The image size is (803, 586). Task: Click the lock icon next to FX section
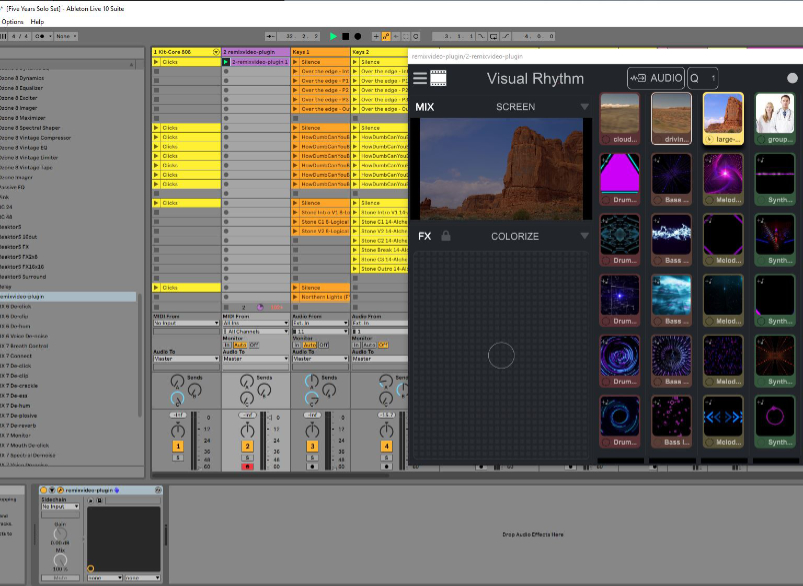click(x=445, y=236)
